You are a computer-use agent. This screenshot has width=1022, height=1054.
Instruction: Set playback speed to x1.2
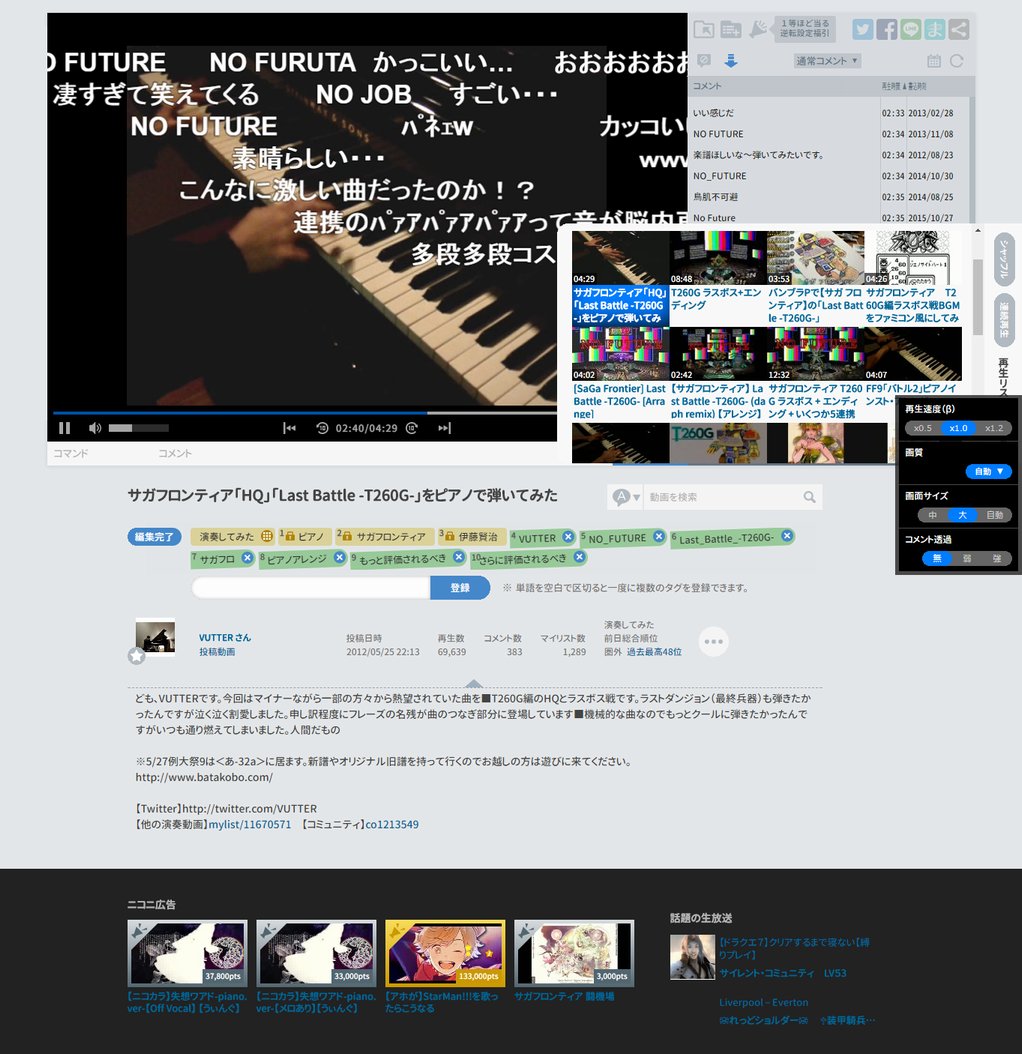coord(994,428)
